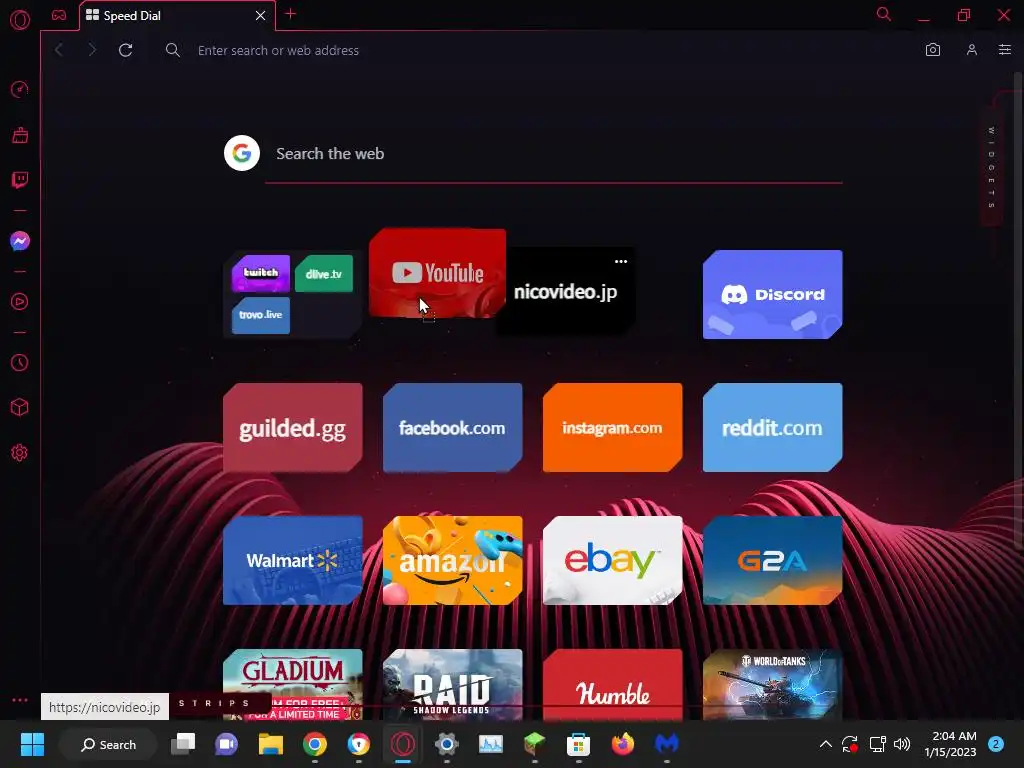Screen dimensions: 1024x768
Task: Open the Easy Setup sliders icon
Action: pos(1005,50)
